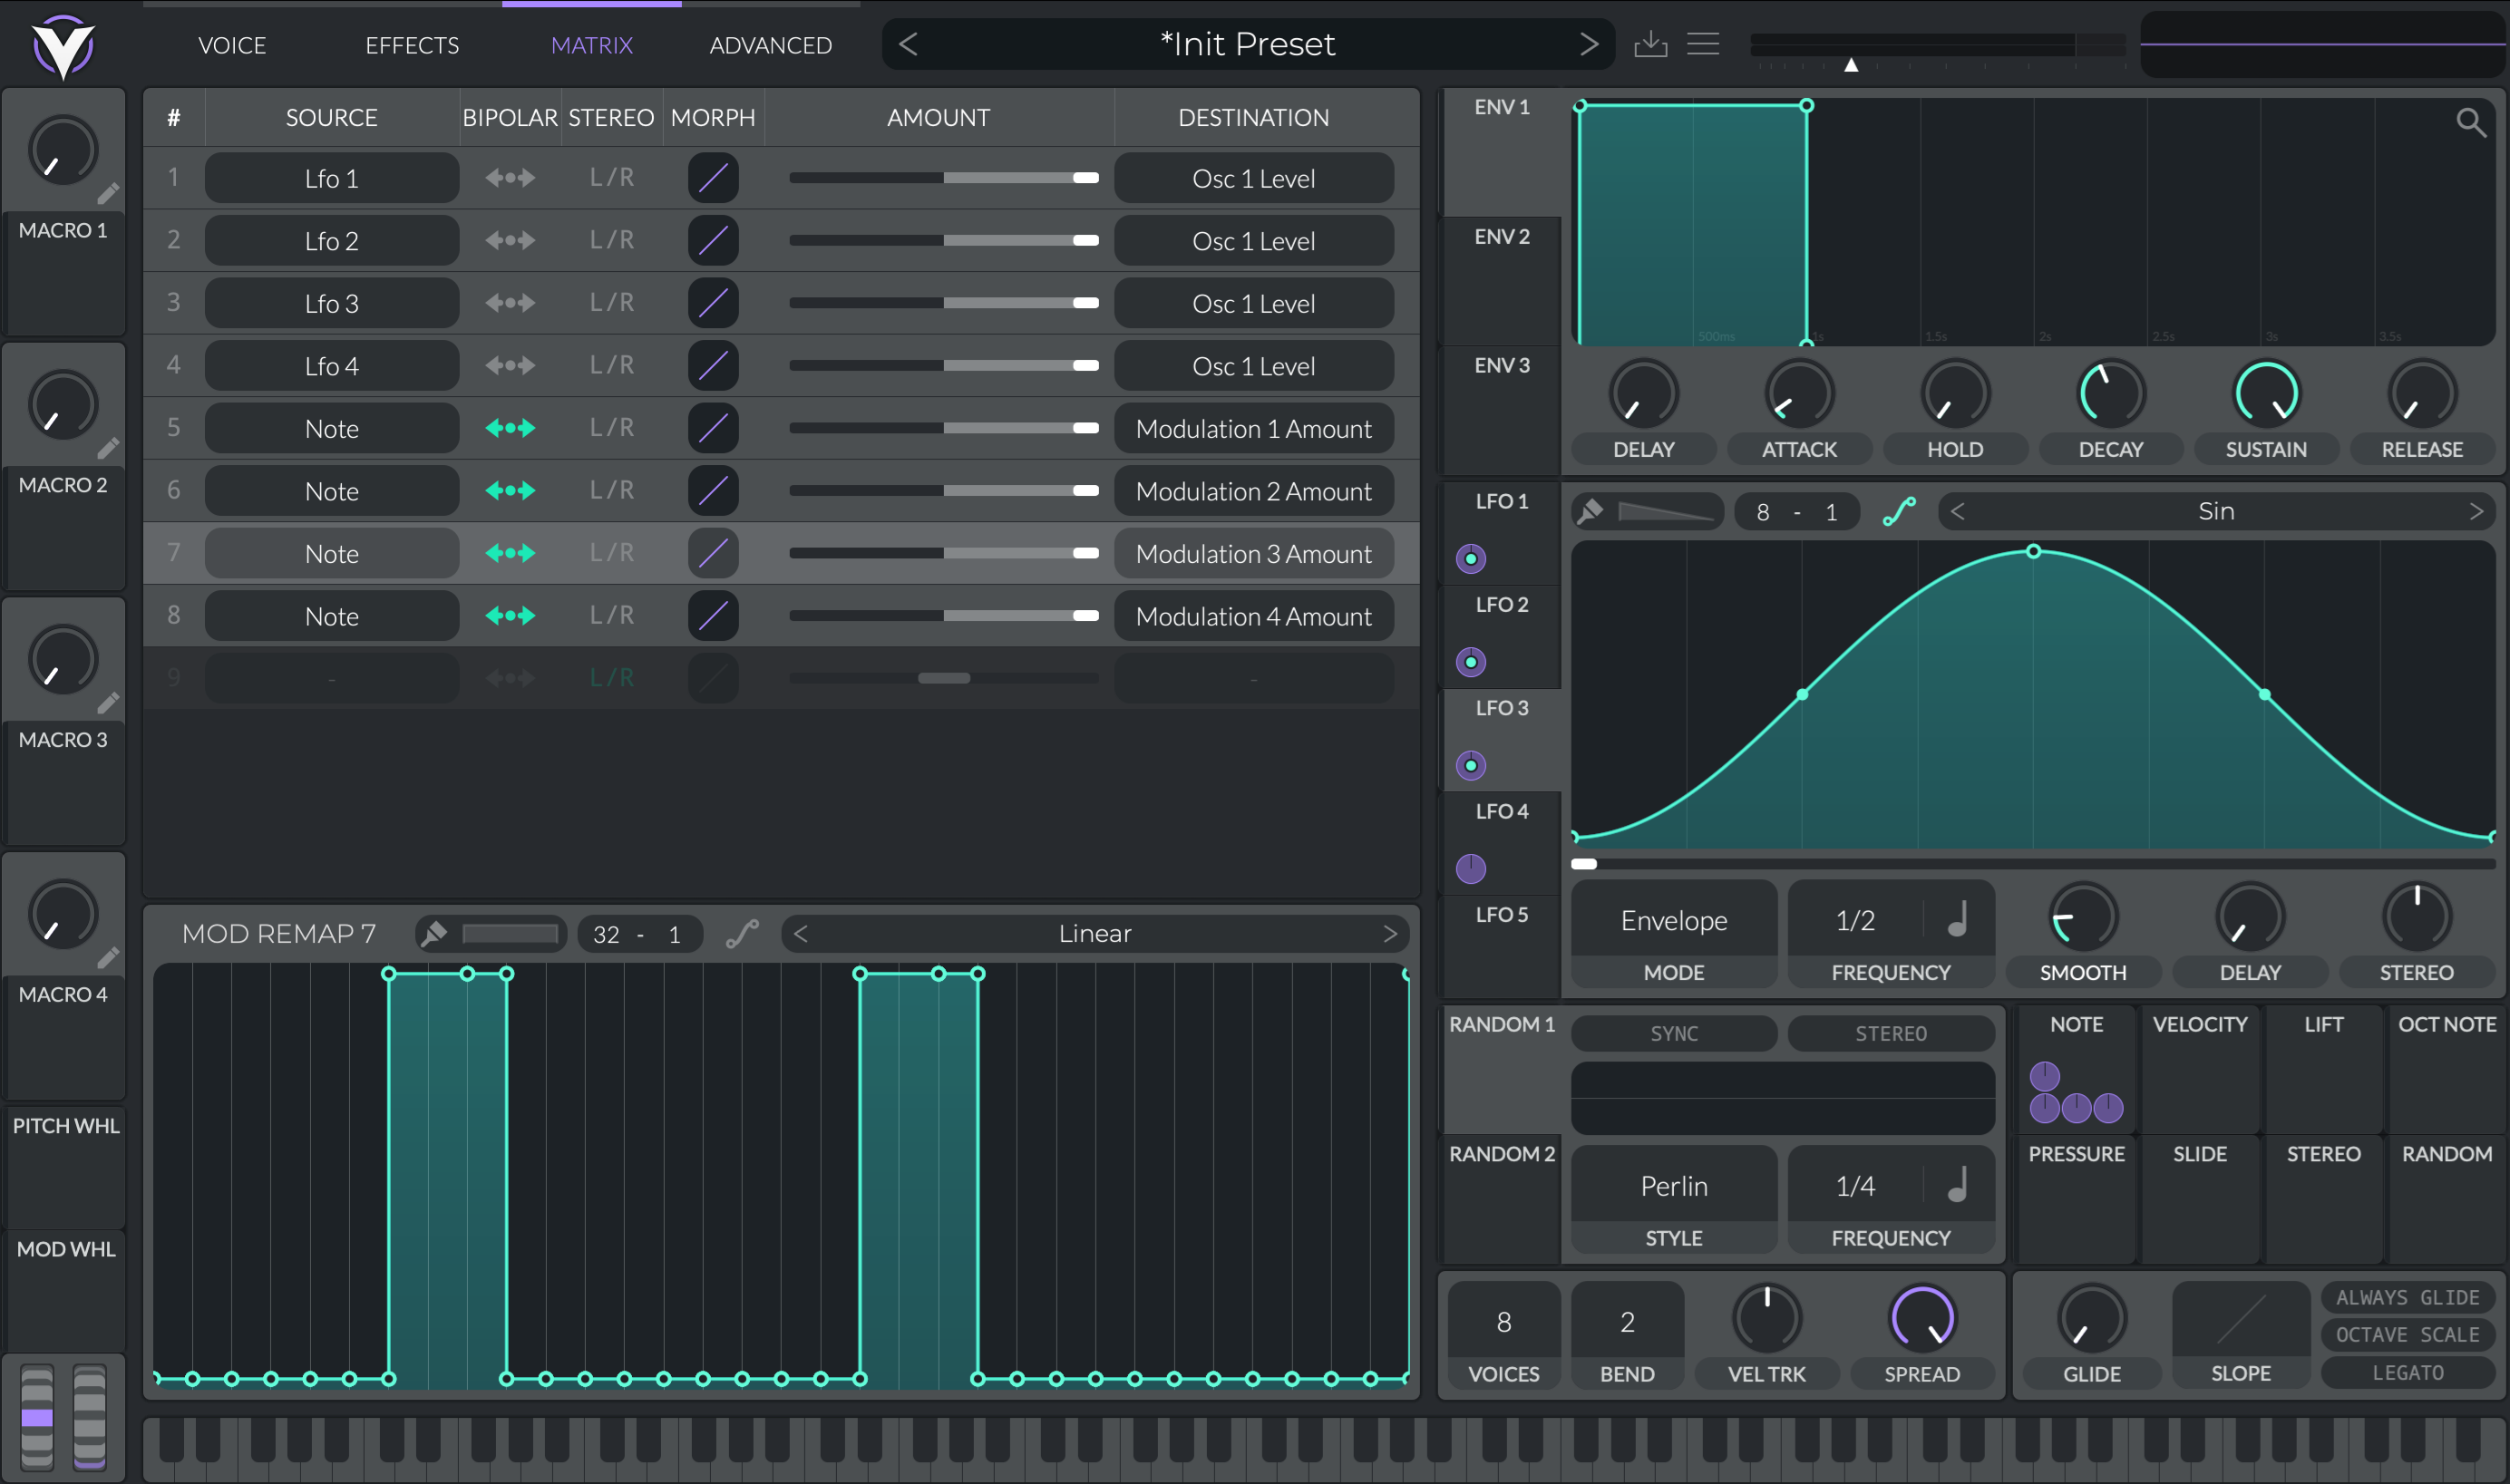Click the Macro 3 edit pencil icon

pos(108,703)
